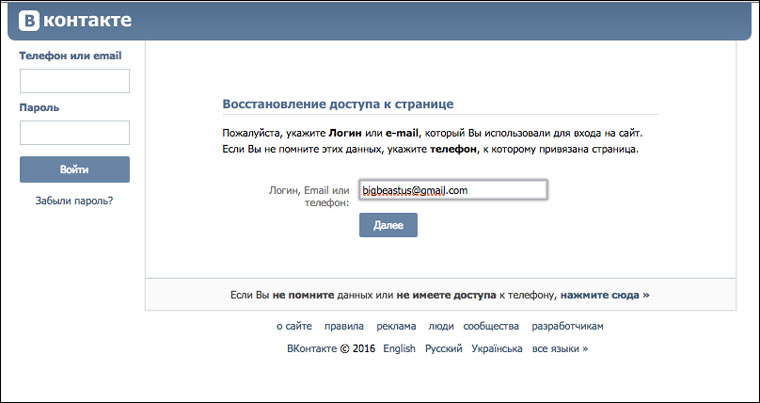Switch language to Українська
The width and height of the screenshot is (760, 403).
497,349
